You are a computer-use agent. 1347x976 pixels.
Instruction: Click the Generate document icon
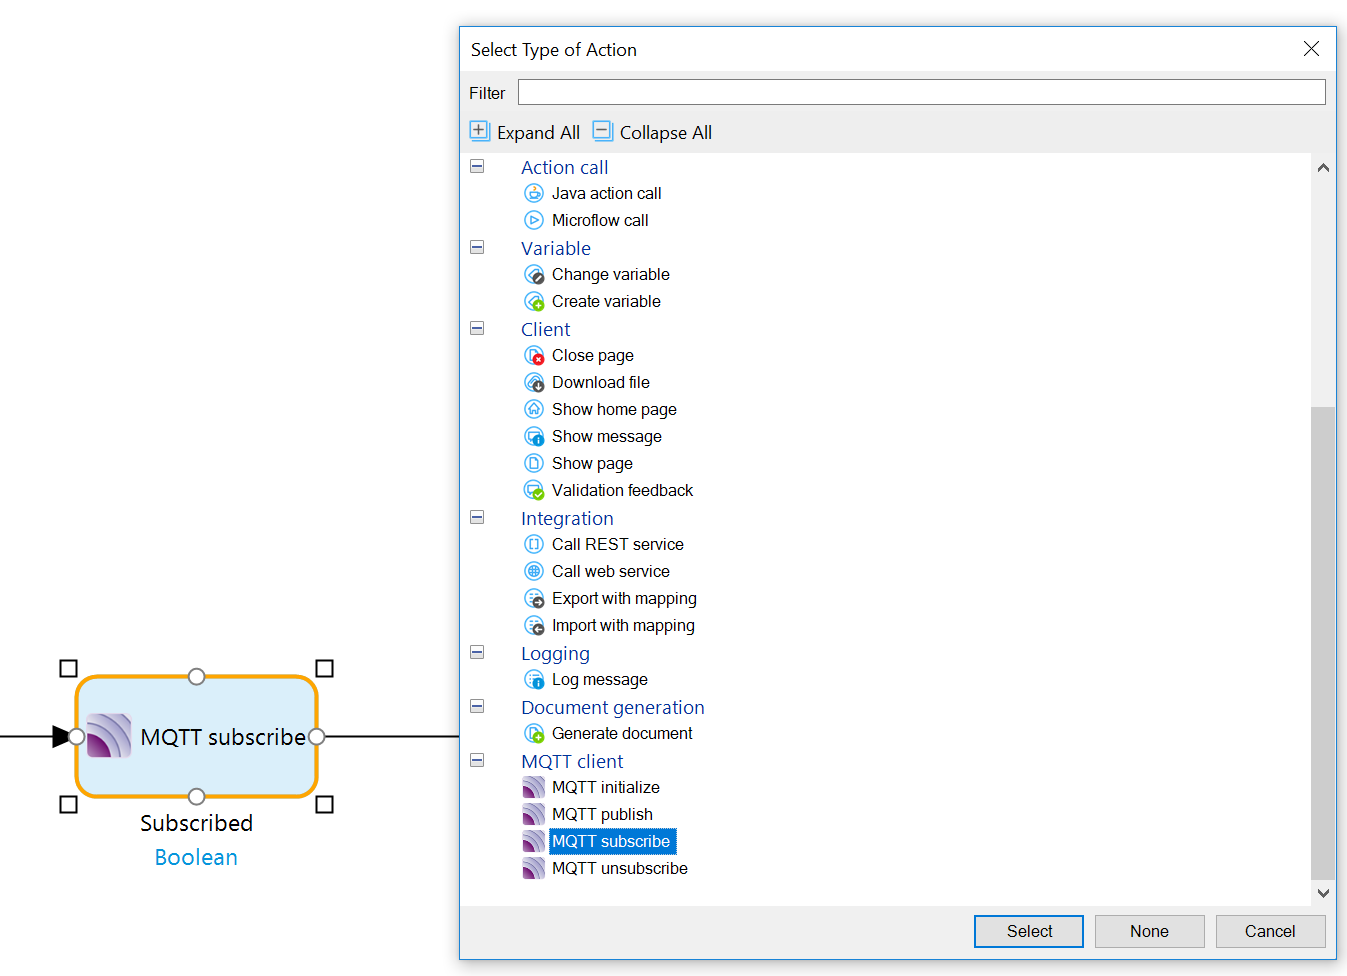(535, 733)
